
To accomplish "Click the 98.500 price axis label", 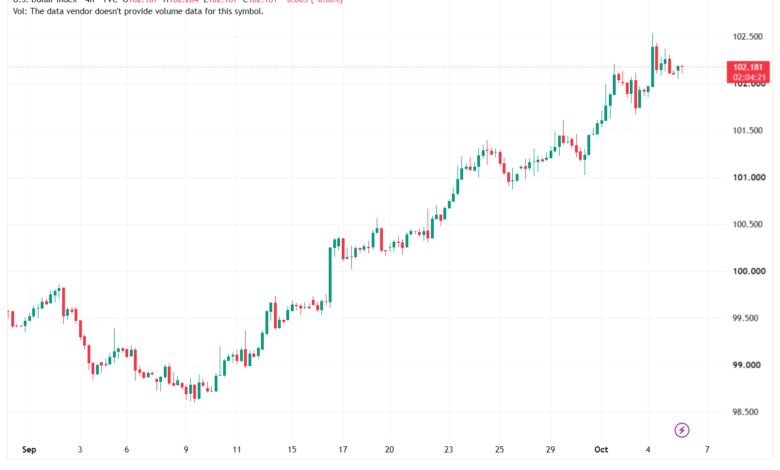I will [746, 412].
